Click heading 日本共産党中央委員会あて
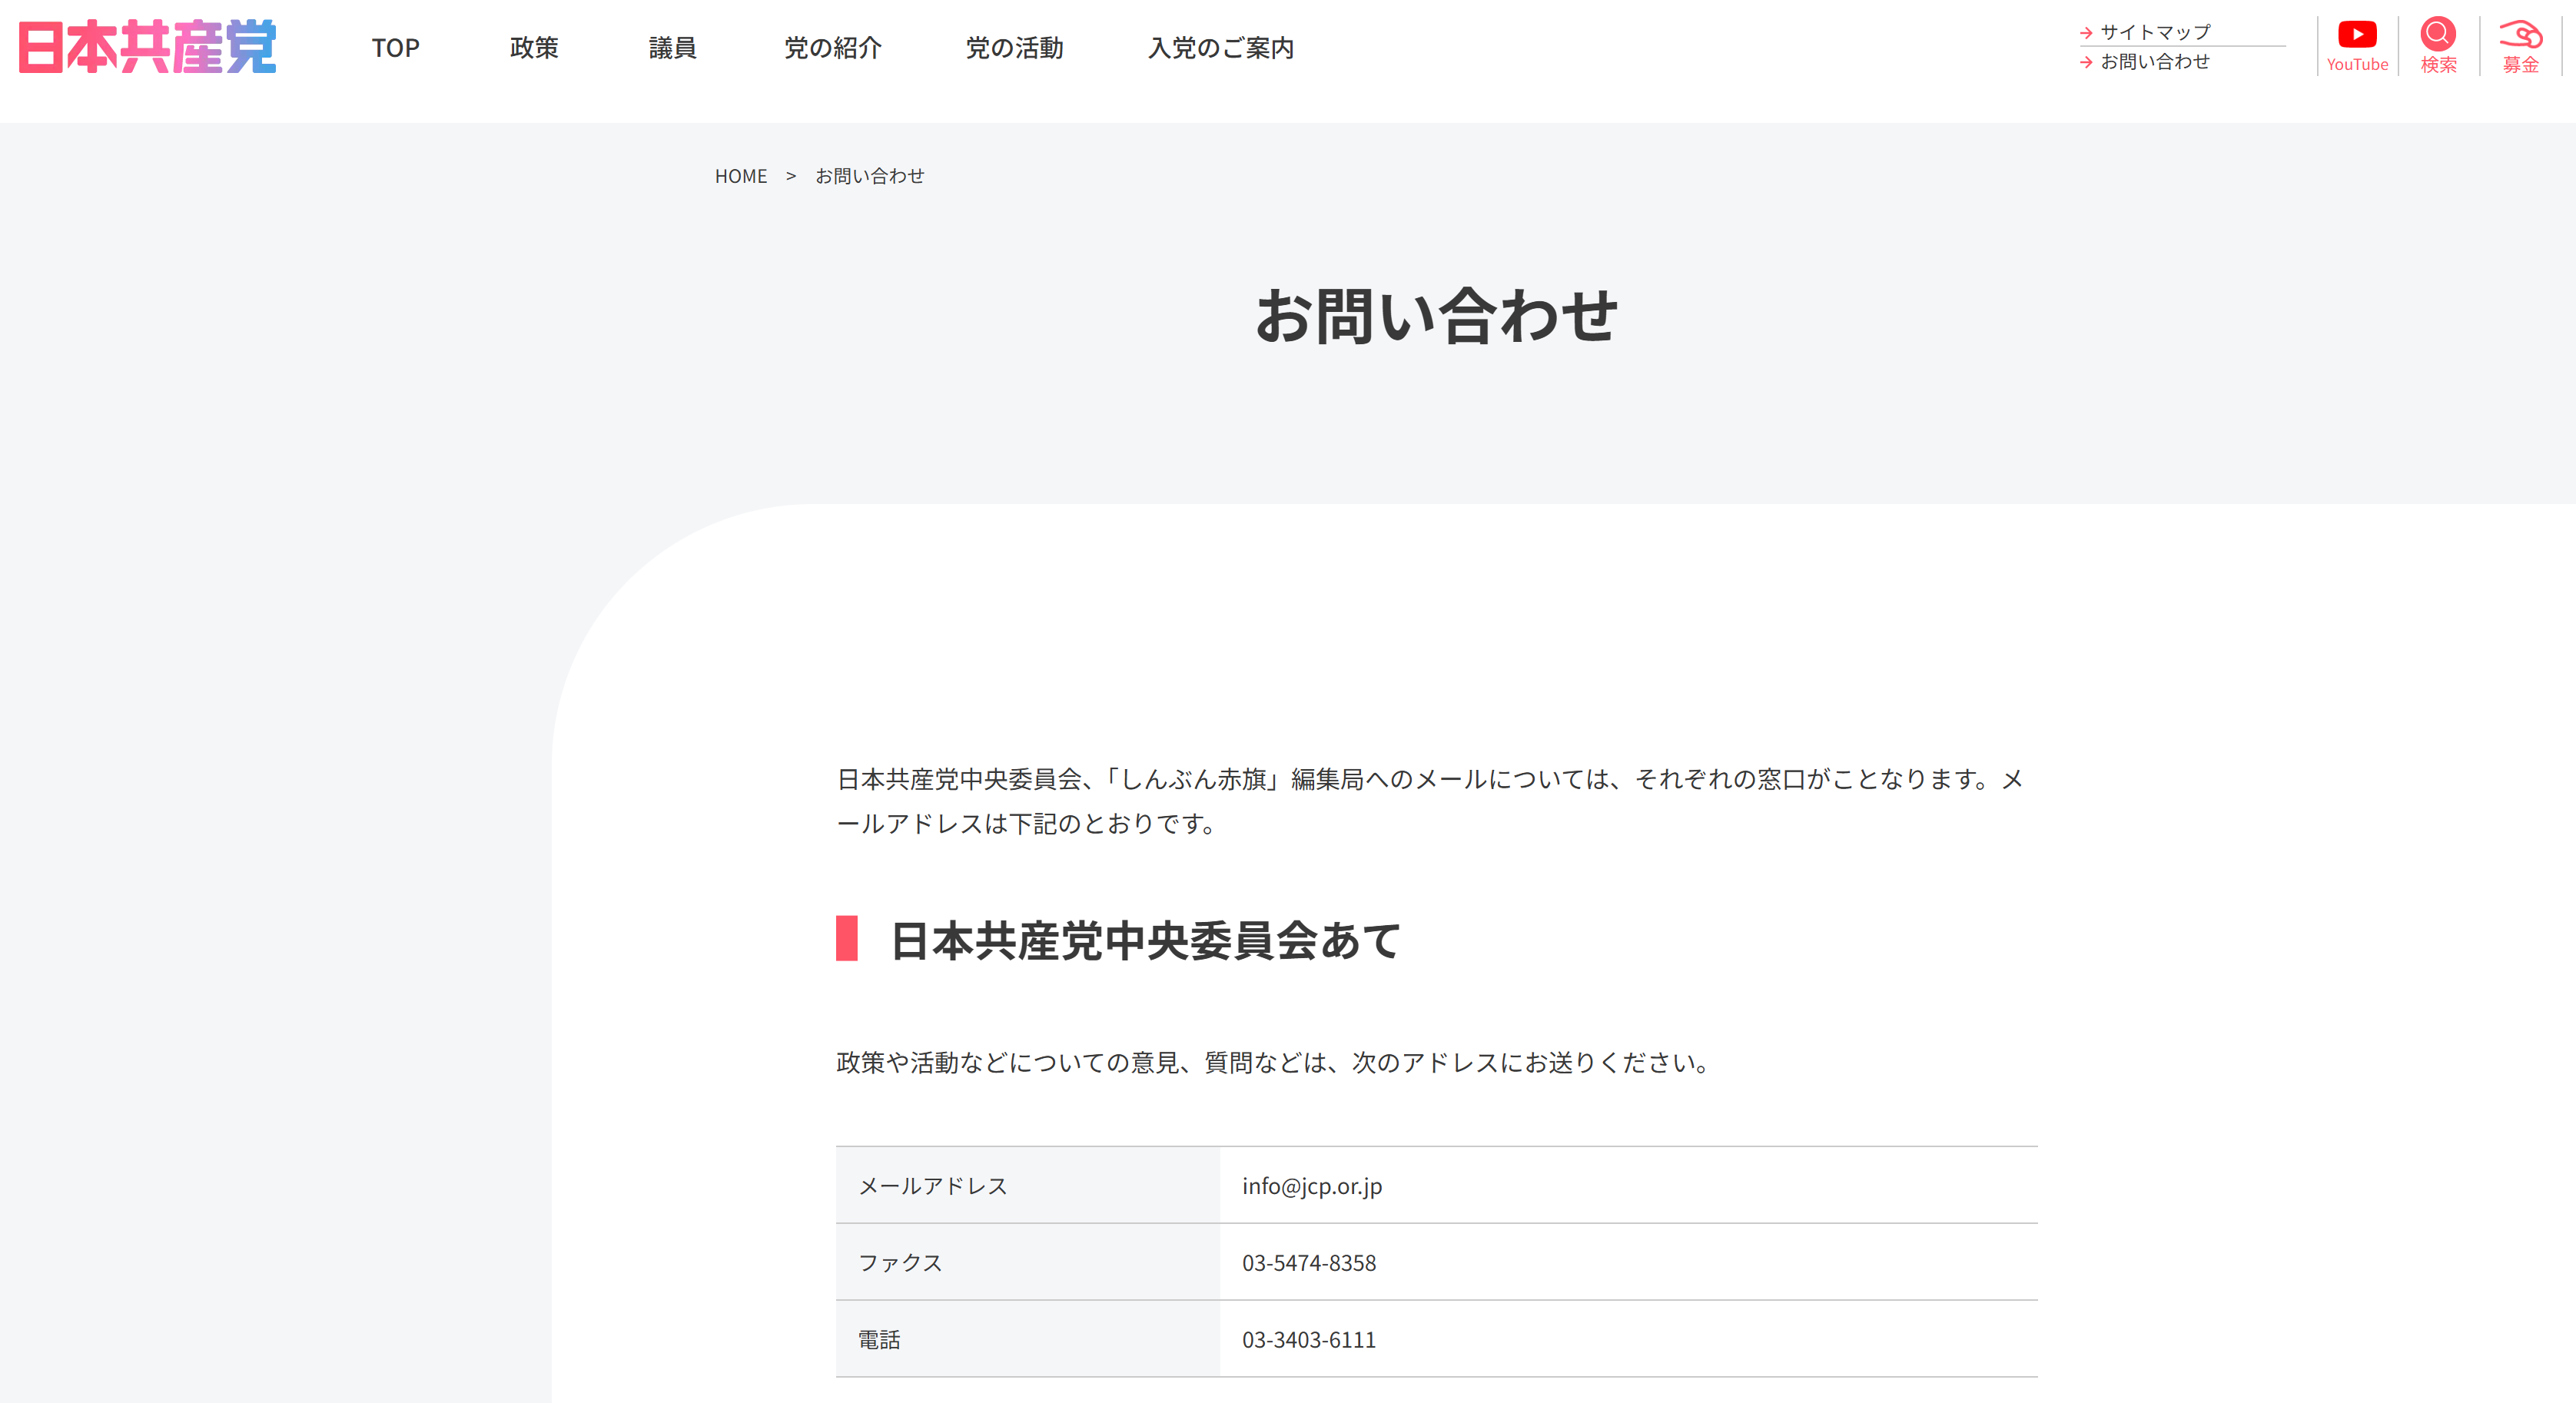This screenshot has height=1403, width=2576. (1146, 940)
